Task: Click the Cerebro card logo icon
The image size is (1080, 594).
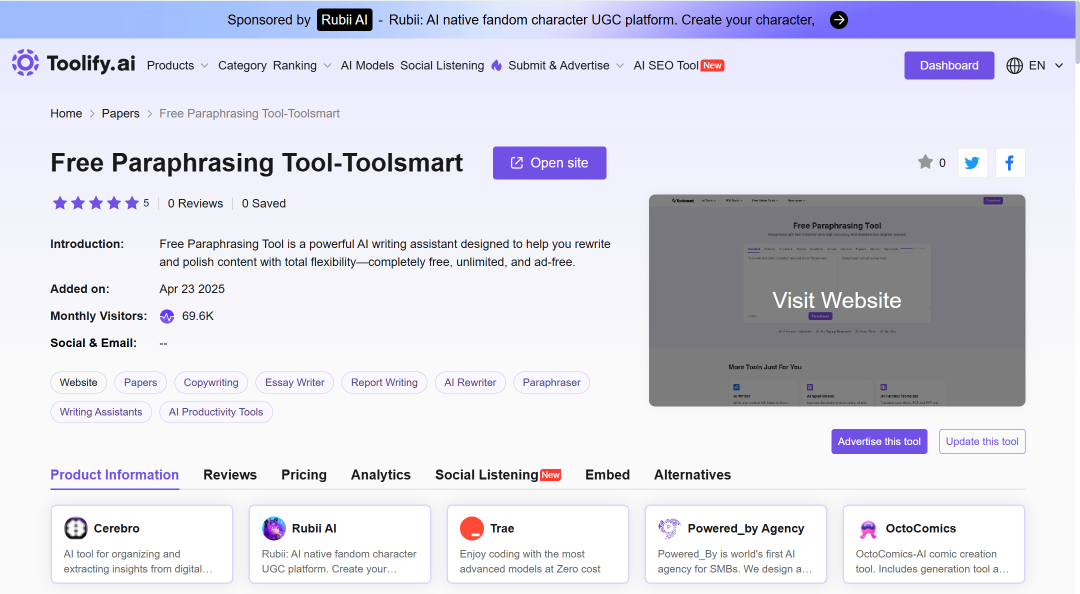Action: (76, 529)
